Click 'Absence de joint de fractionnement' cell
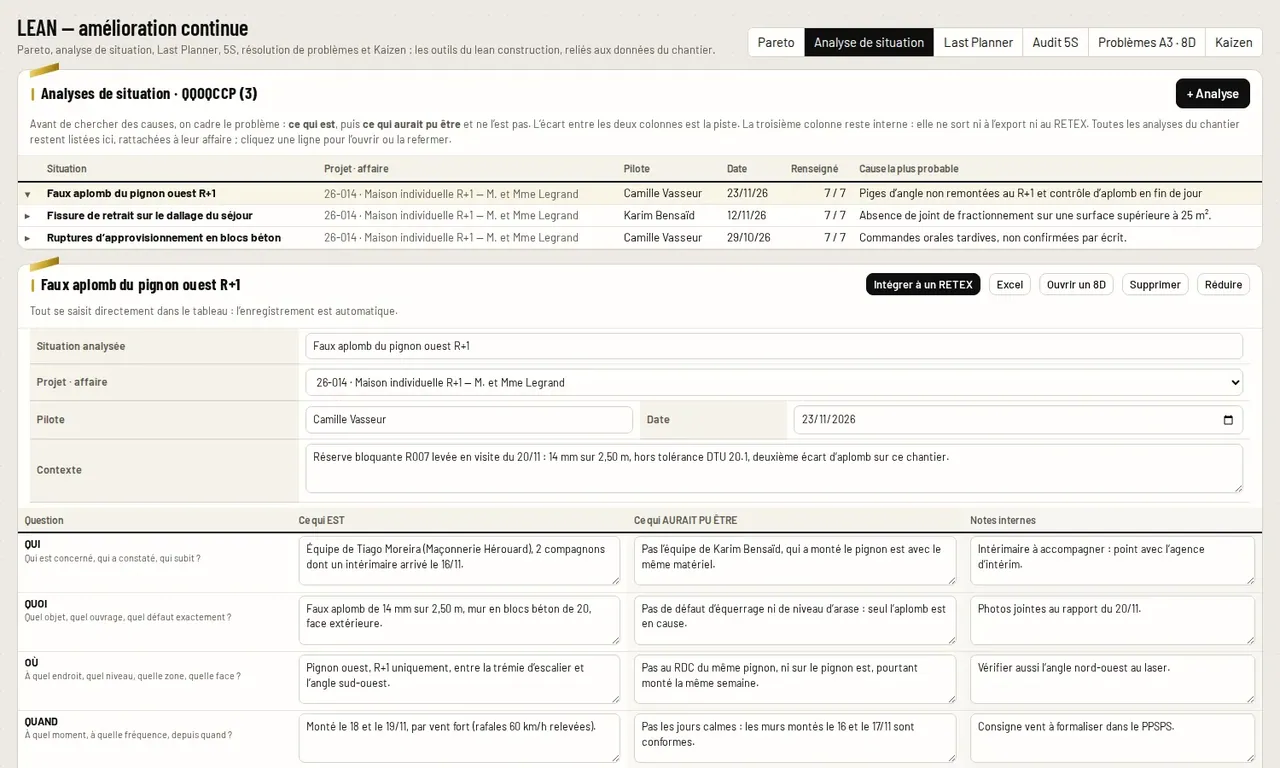 [x=1035, y=215]
